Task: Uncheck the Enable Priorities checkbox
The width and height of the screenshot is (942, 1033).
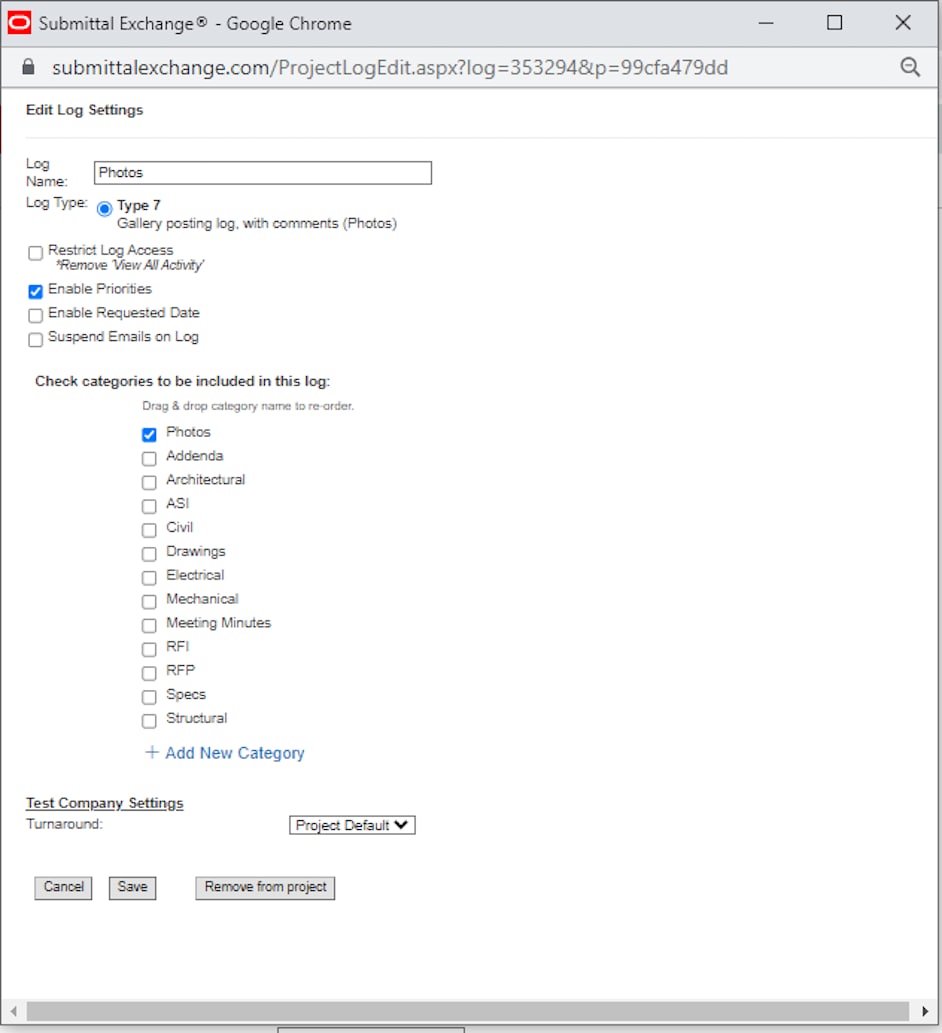Action: 36,291
